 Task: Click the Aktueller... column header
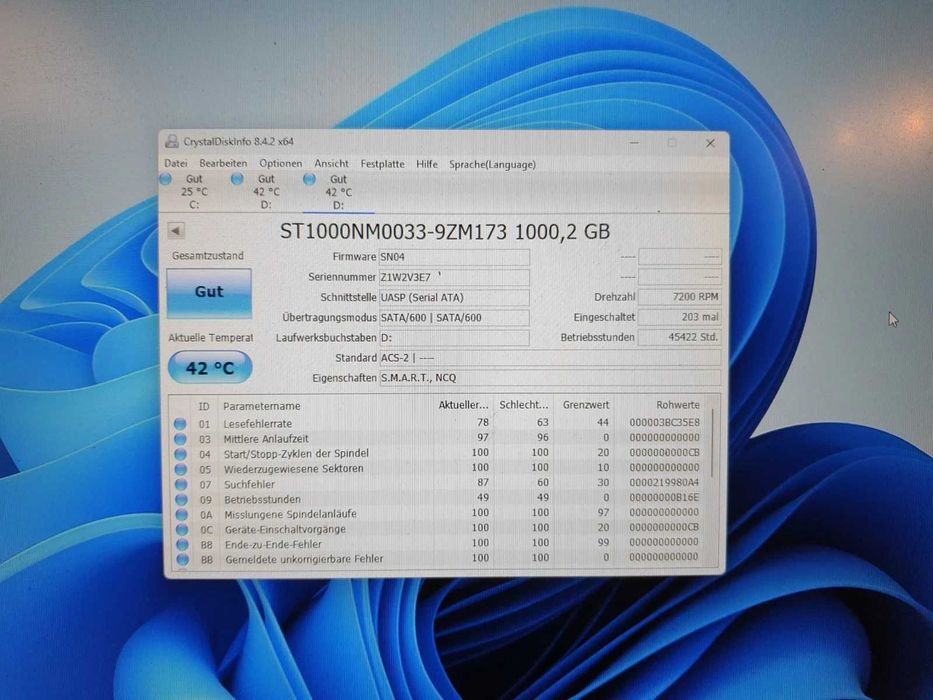[464, 405]
